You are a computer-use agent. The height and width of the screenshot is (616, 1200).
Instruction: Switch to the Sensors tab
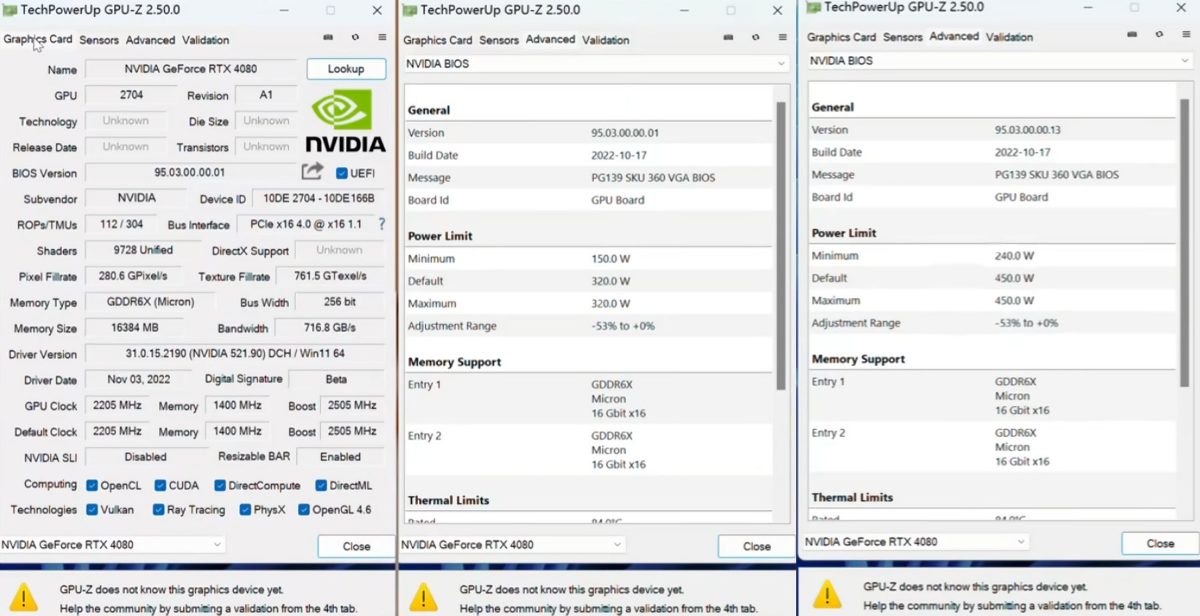pyautogui.click(x=99, y=40)
